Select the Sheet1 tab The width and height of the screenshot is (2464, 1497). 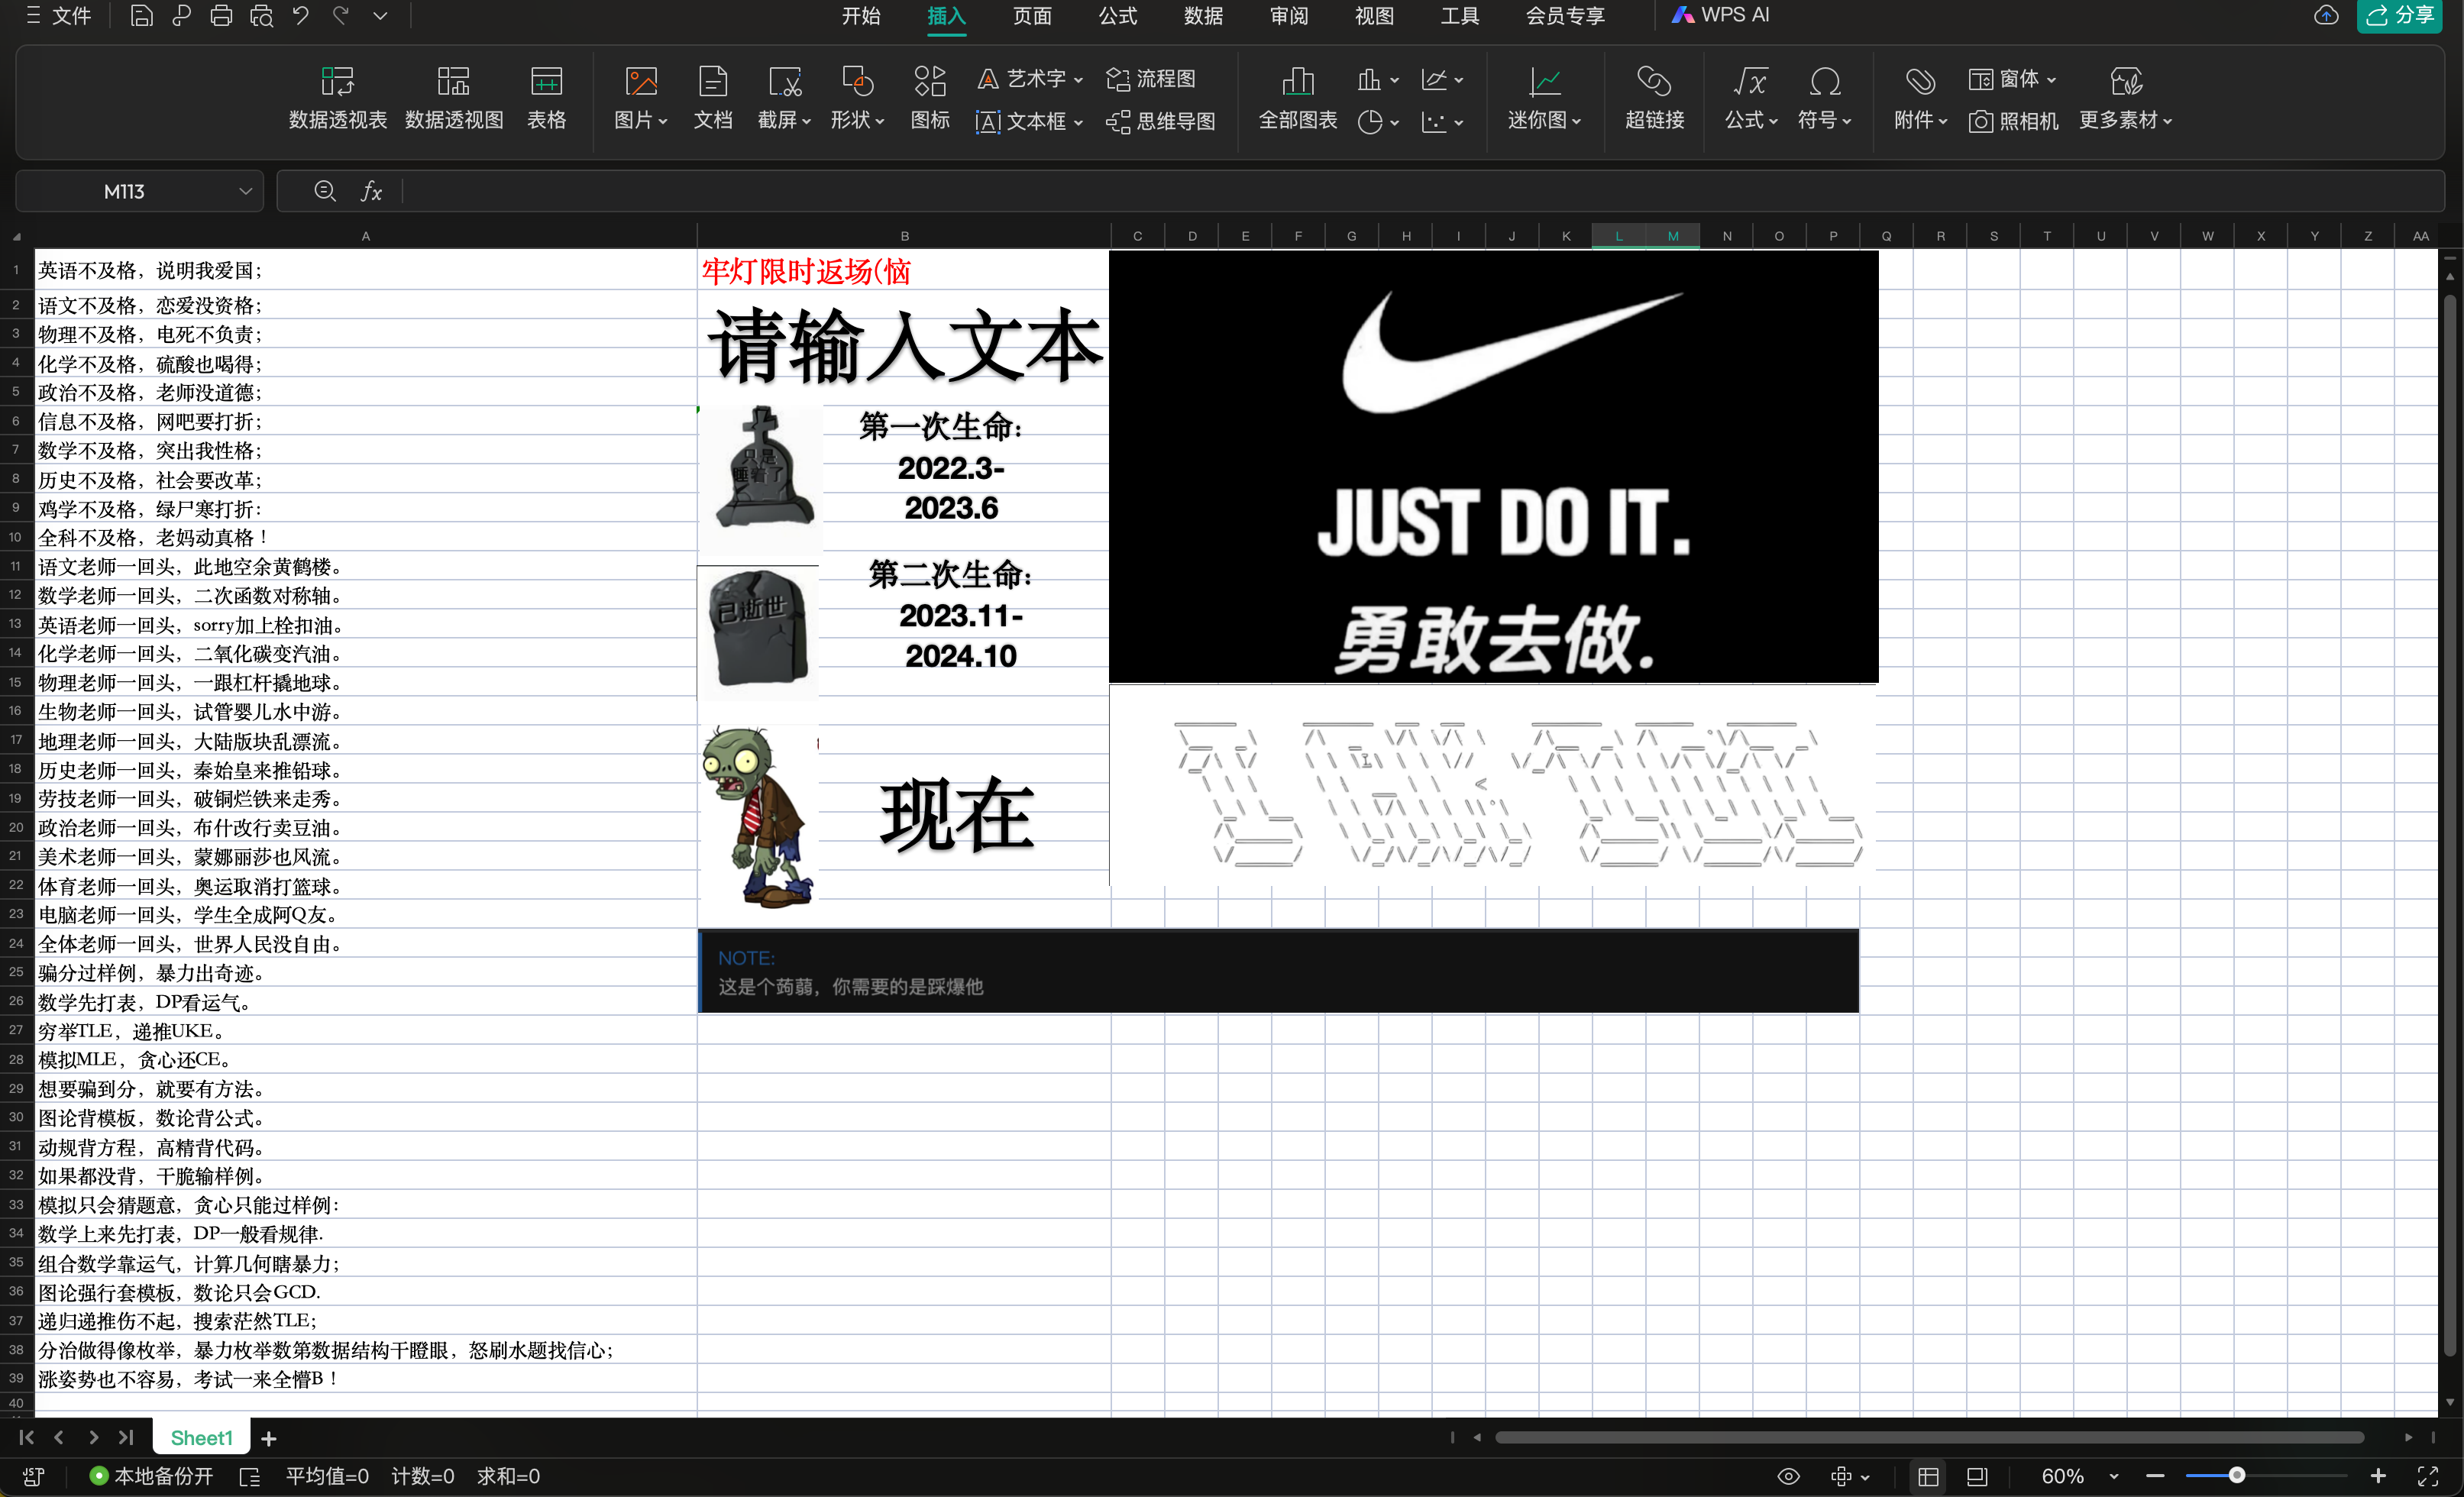pos(201,1438)
